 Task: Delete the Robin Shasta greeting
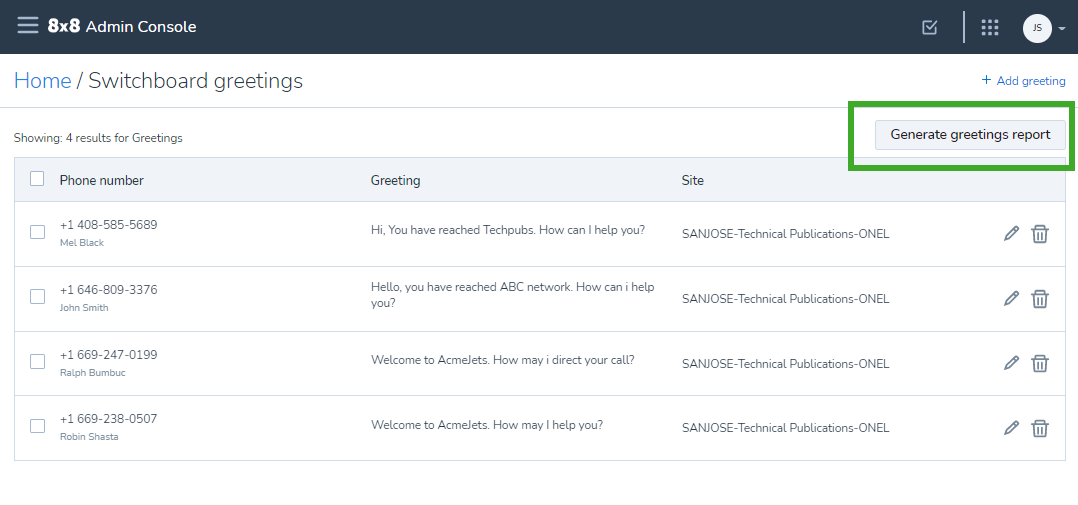tap(1040, 428)
